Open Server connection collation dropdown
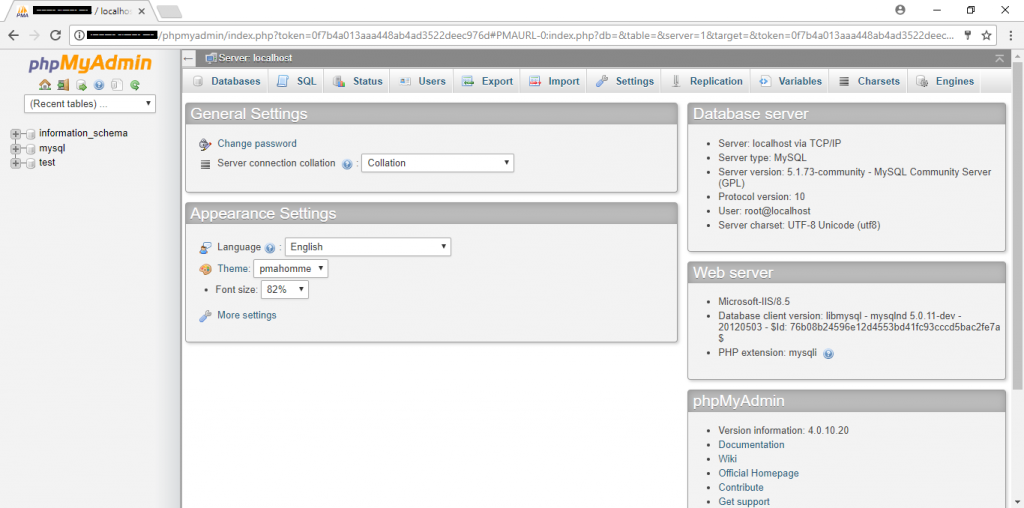1024x508 pixels. pyautogui.click(x=438, y=163)
